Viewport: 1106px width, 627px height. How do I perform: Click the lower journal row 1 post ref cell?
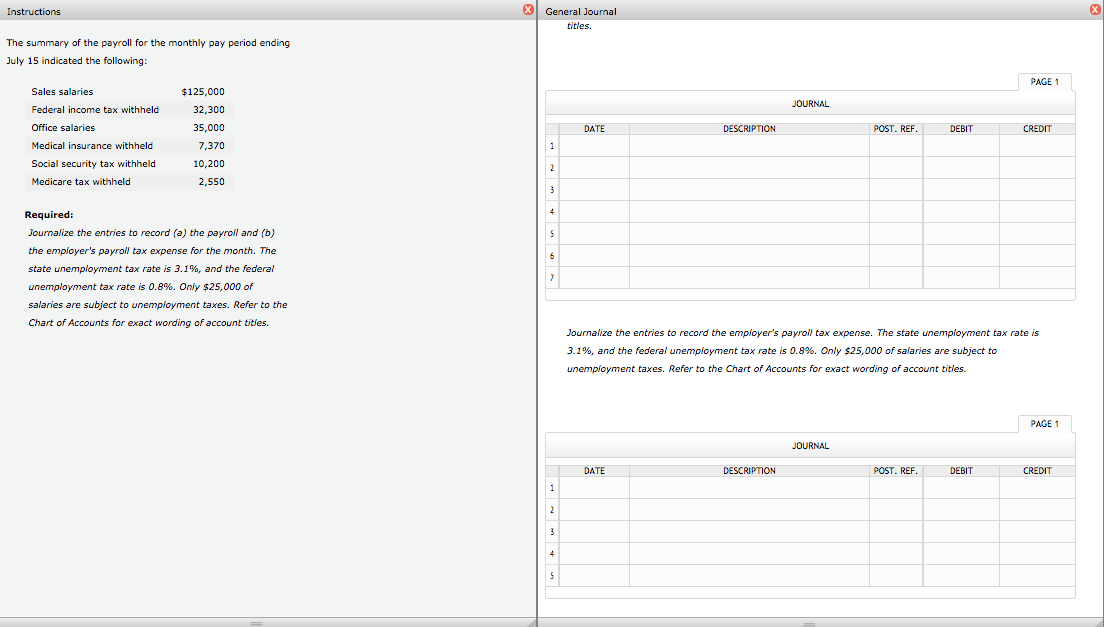(x=896, y=488)
